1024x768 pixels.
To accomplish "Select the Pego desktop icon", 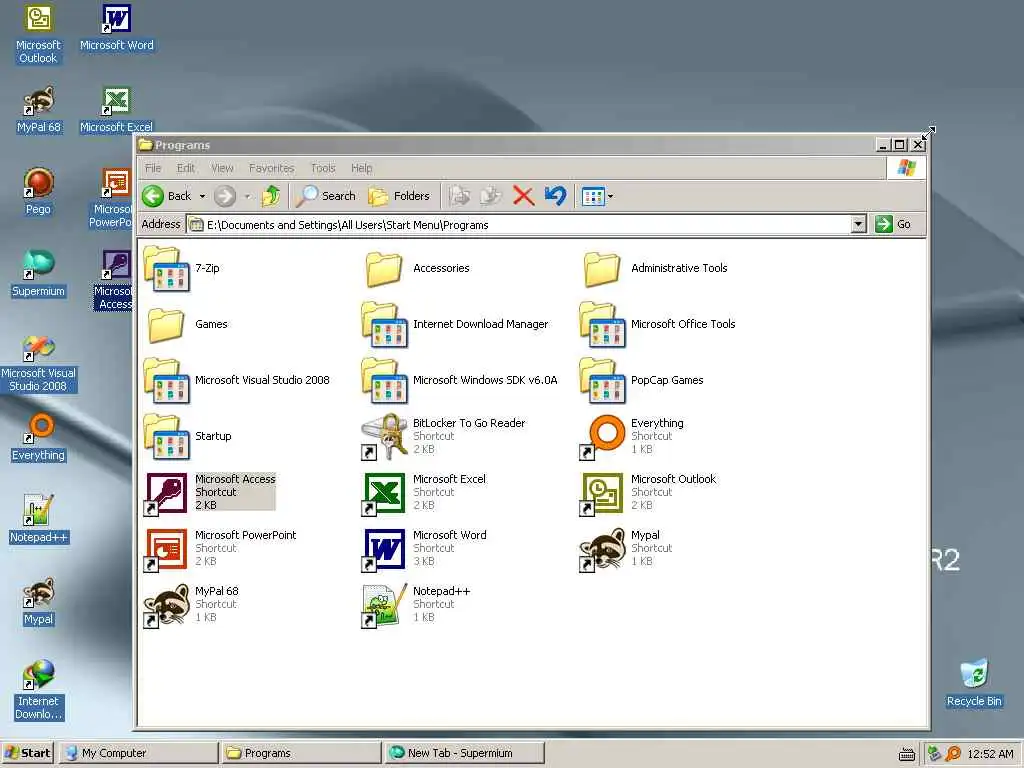I will 39,192.
